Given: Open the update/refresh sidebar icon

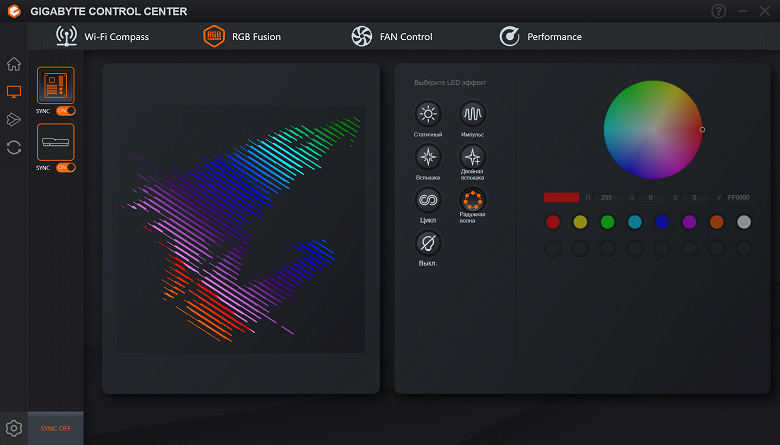Looking at the screenshot, I should coord(14,147).
